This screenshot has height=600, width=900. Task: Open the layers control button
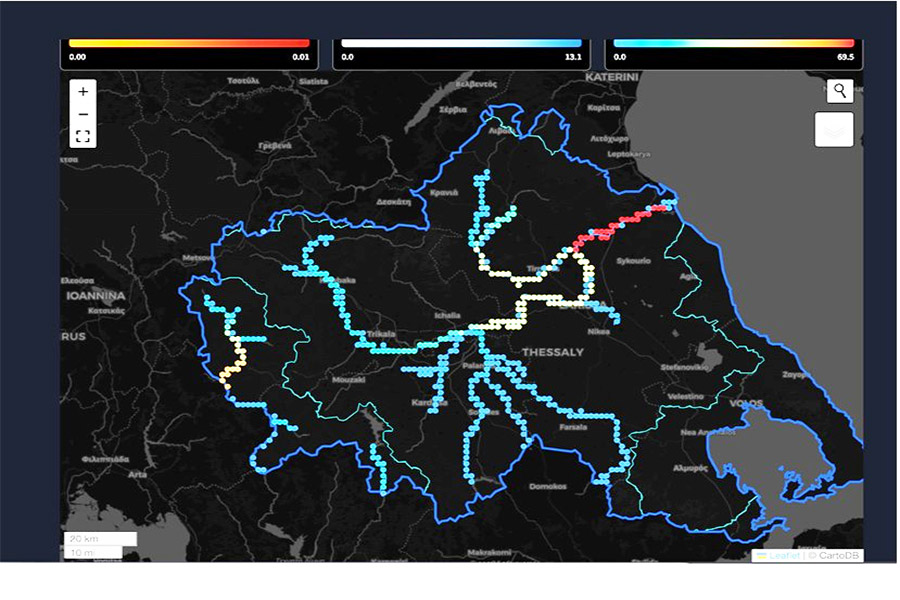835,129
